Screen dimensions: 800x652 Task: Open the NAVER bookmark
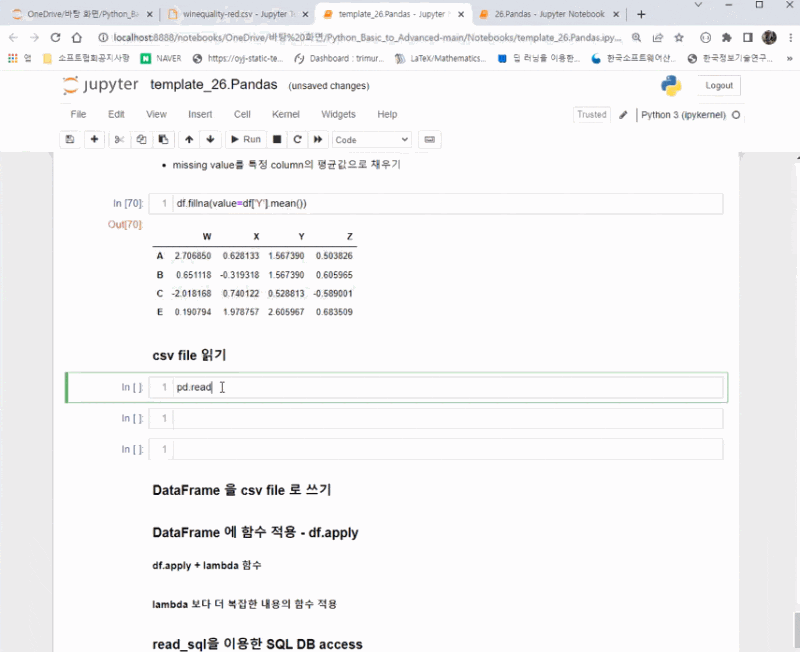161,59
